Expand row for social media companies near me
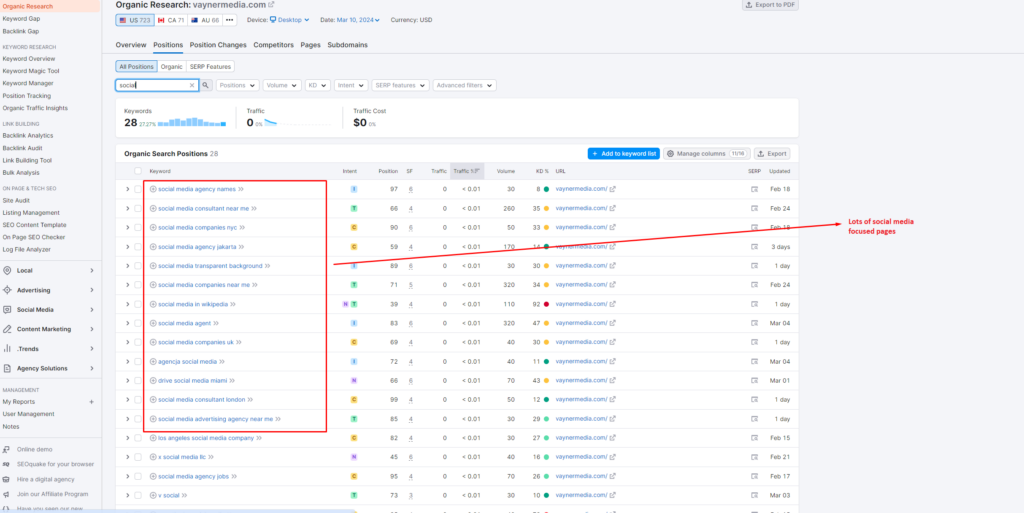 pyautogui.click(x=127, y=285)
